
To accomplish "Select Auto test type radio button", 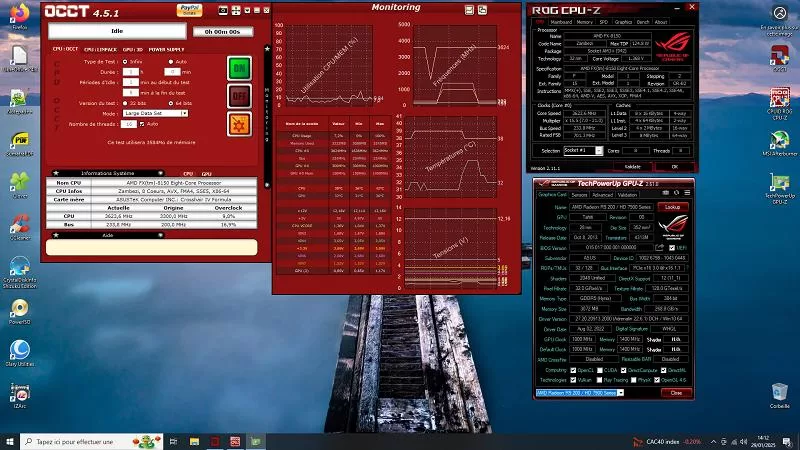I will pos(171,62).
